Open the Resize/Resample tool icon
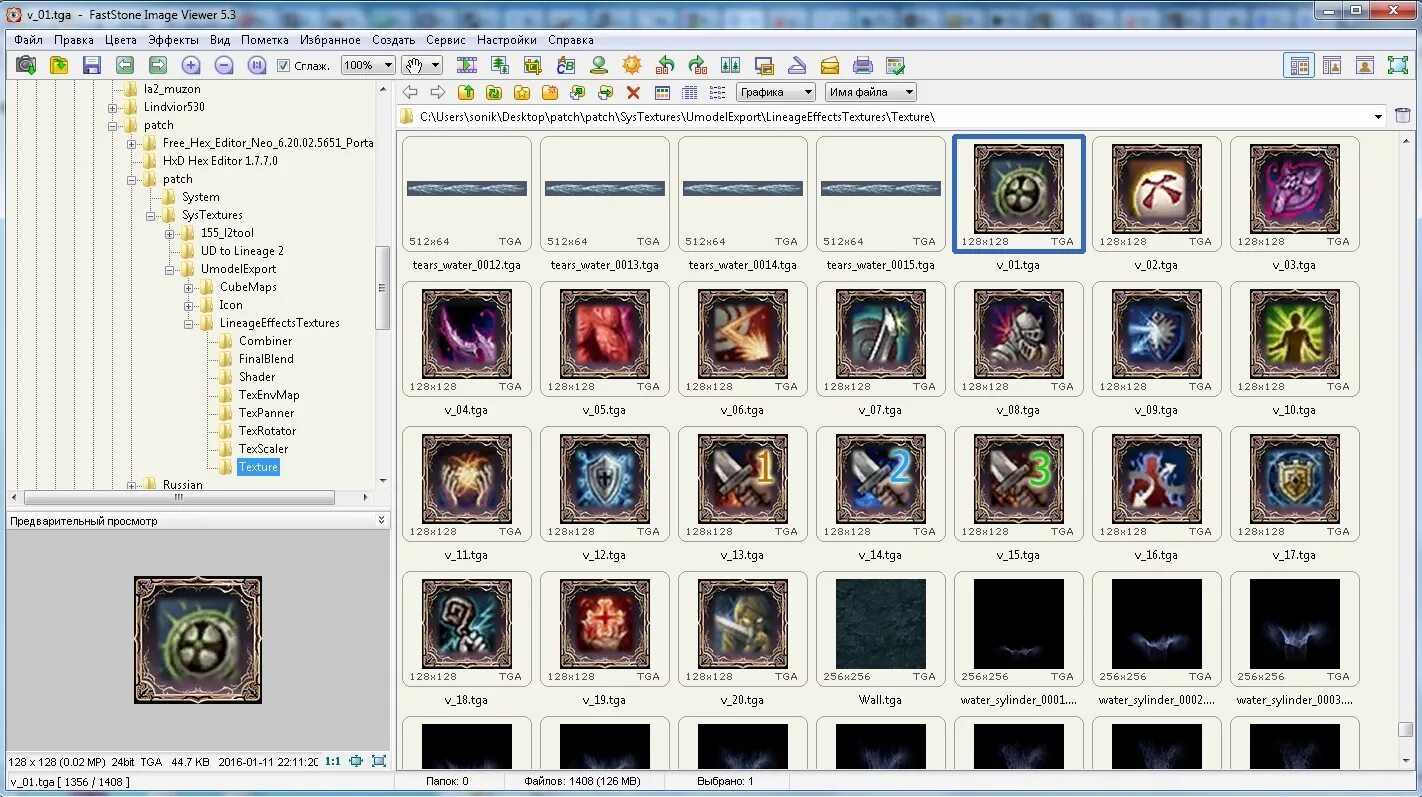Viewport: 1422px width, 797px height. tap(500, 65)
